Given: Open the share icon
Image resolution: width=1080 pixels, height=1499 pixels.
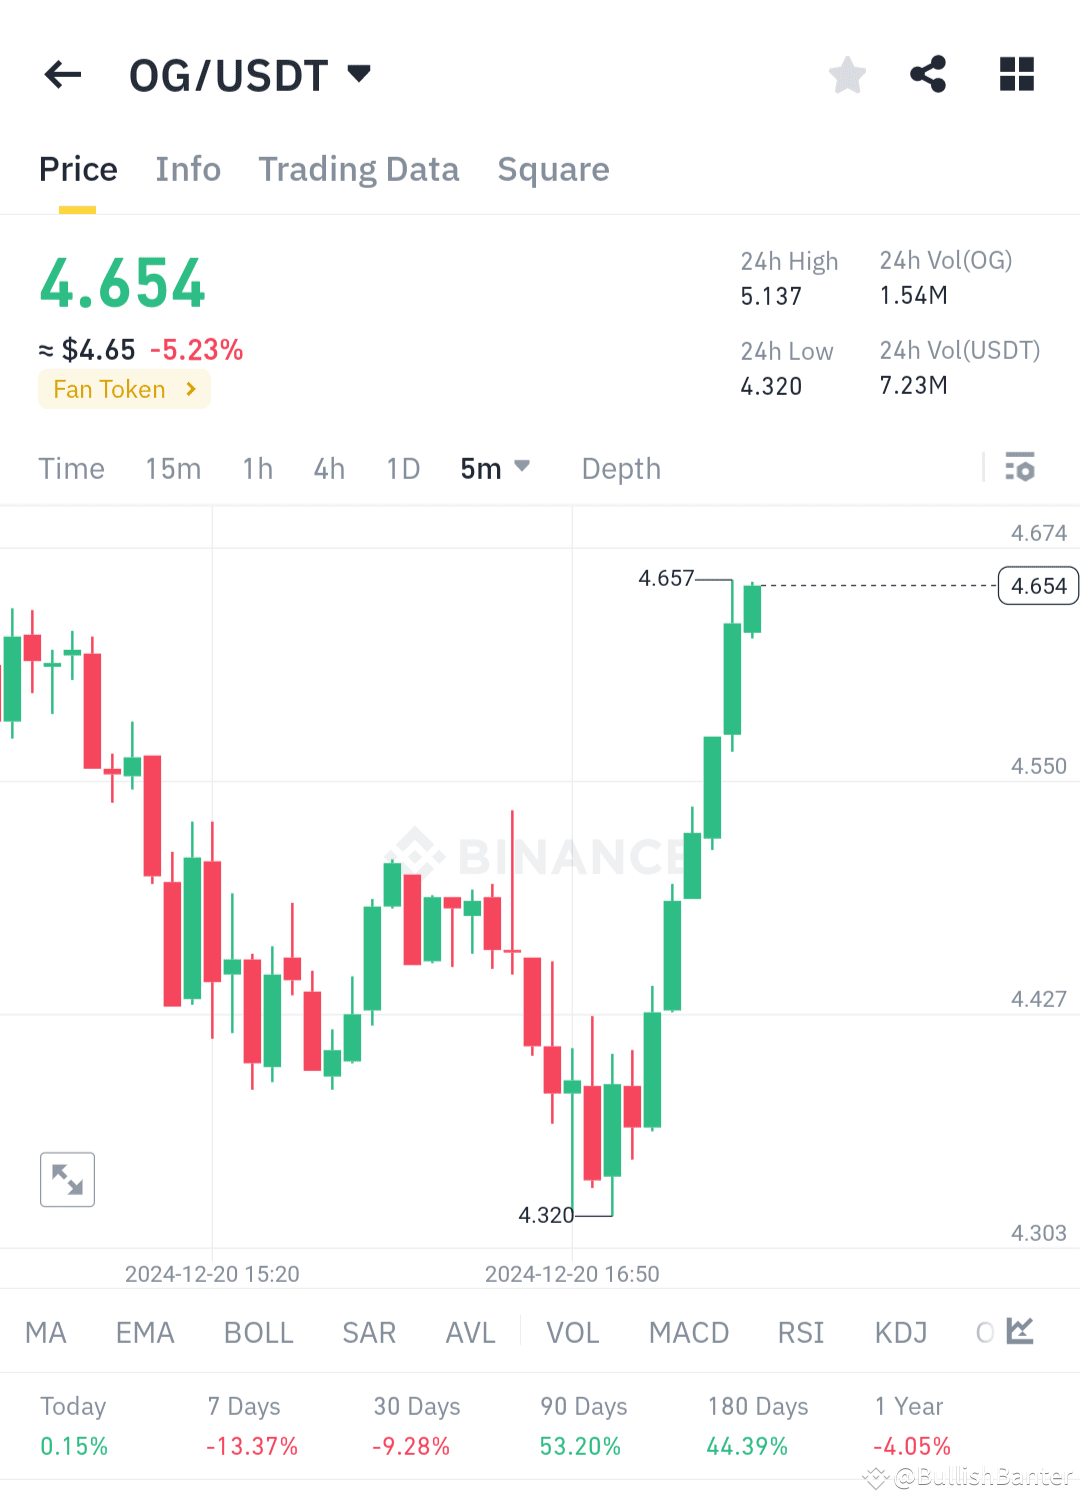Looking at the screenshot, I should [927, 74].
